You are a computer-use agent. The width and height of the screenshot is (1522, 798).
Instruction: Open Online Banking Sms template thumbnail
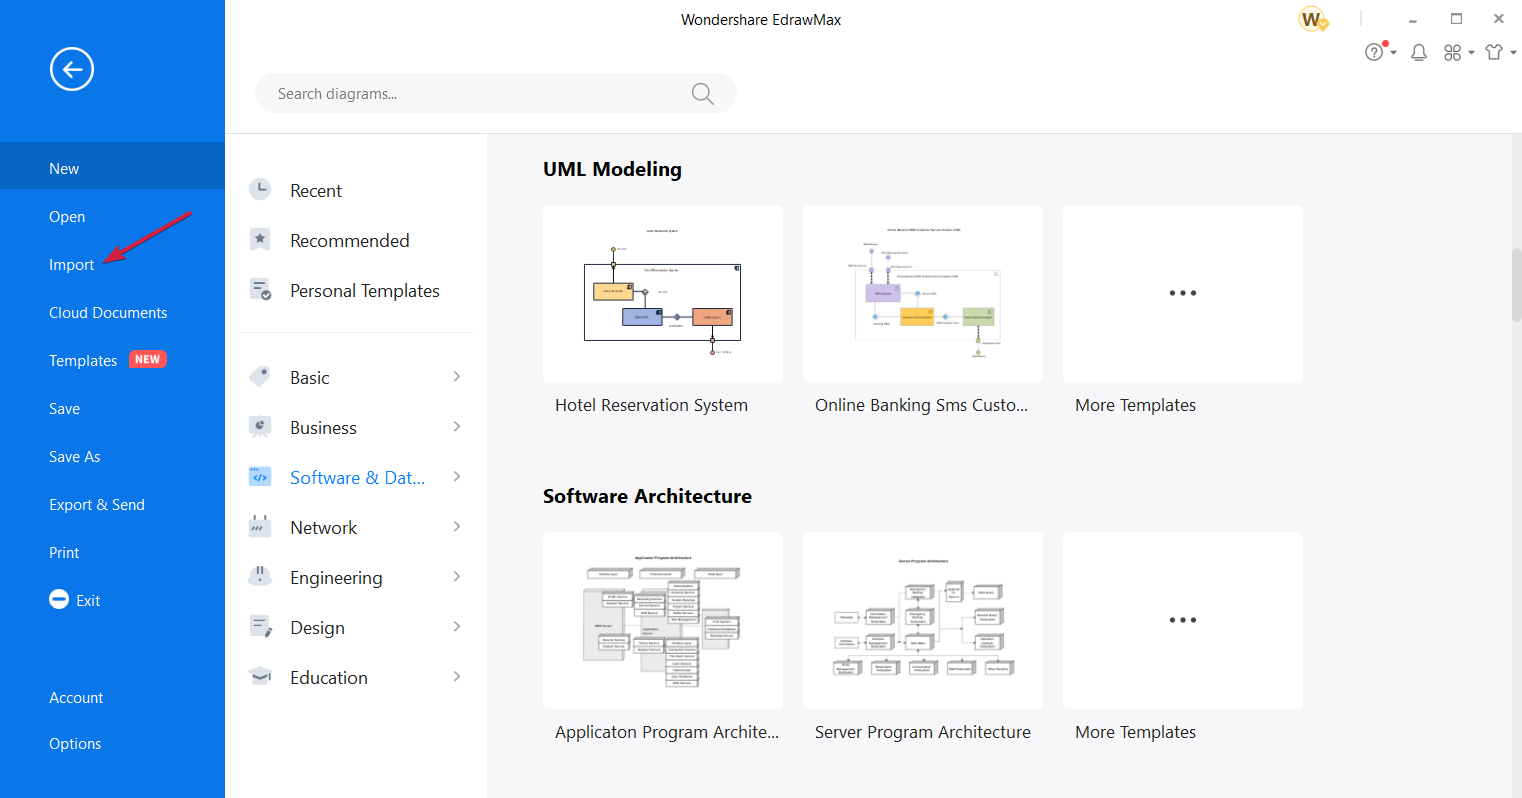(923, 293)
